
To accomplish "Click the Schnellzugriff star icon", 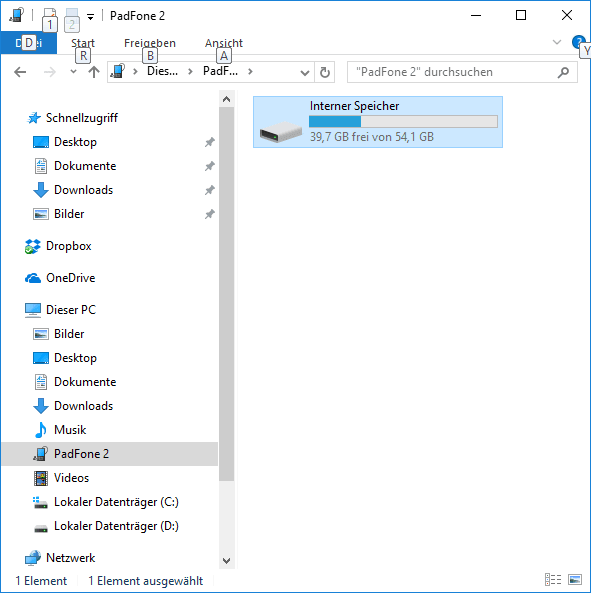I will pos(34,118).
